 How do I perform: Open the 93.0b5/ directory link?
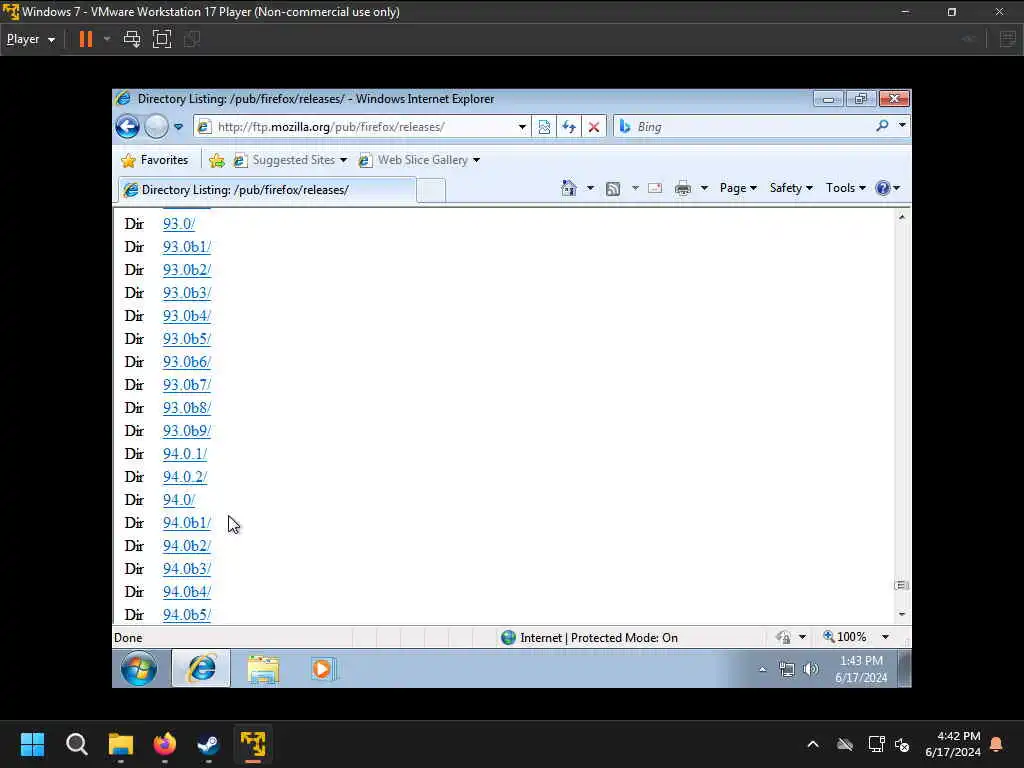click(187, 339)
